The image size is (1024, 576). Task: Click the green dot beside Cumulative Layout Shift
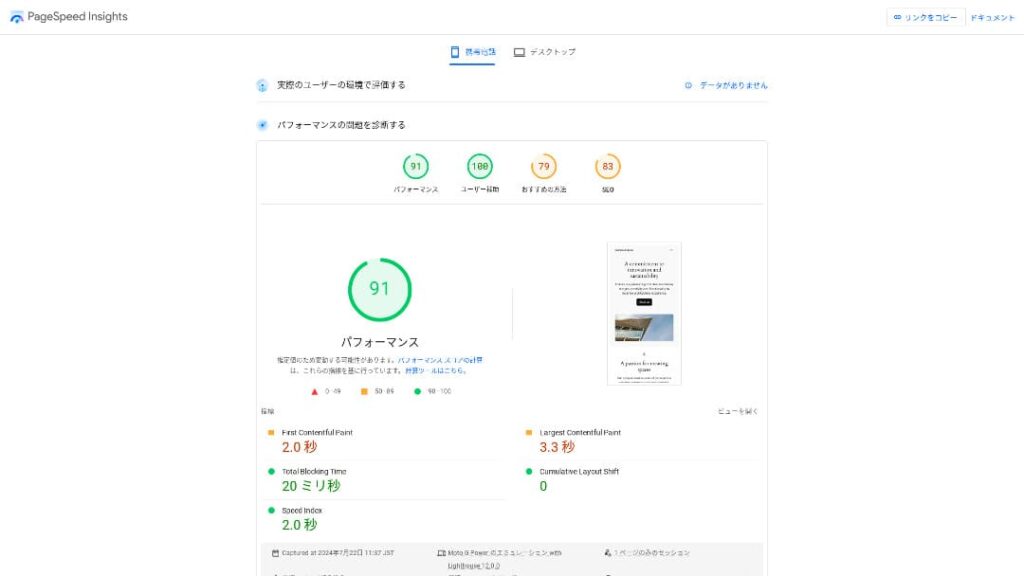pos(529,472)
